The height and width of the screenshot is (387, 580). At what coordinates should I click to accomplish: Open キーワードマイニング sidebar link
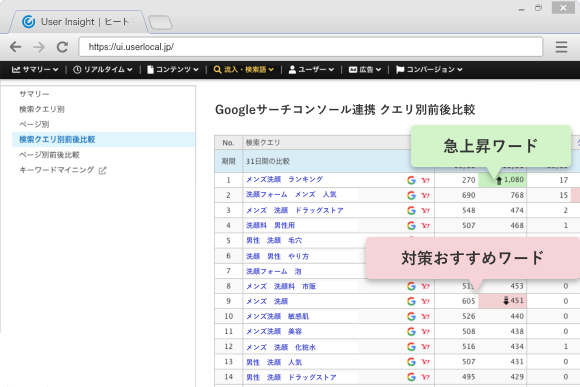(x=57, y=170)
